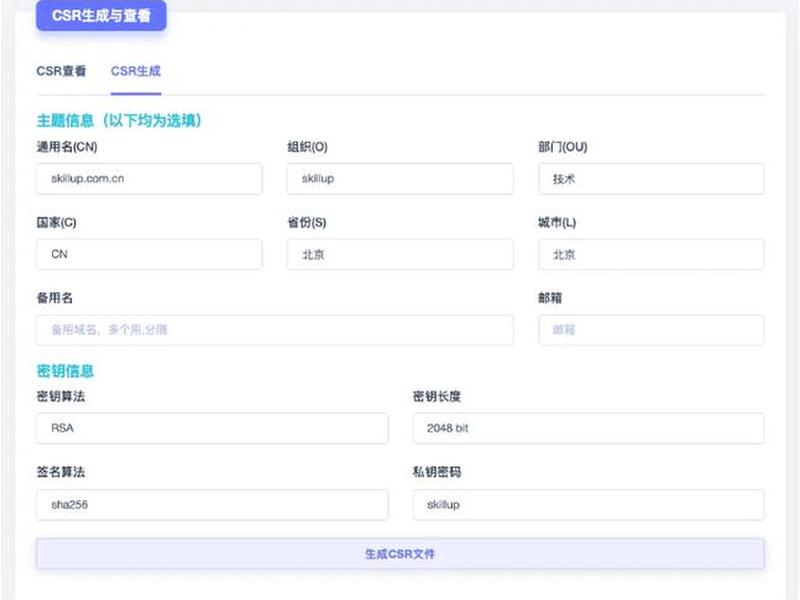Click the 签名算法 label
Screen dimensions: 800x600
61,472
